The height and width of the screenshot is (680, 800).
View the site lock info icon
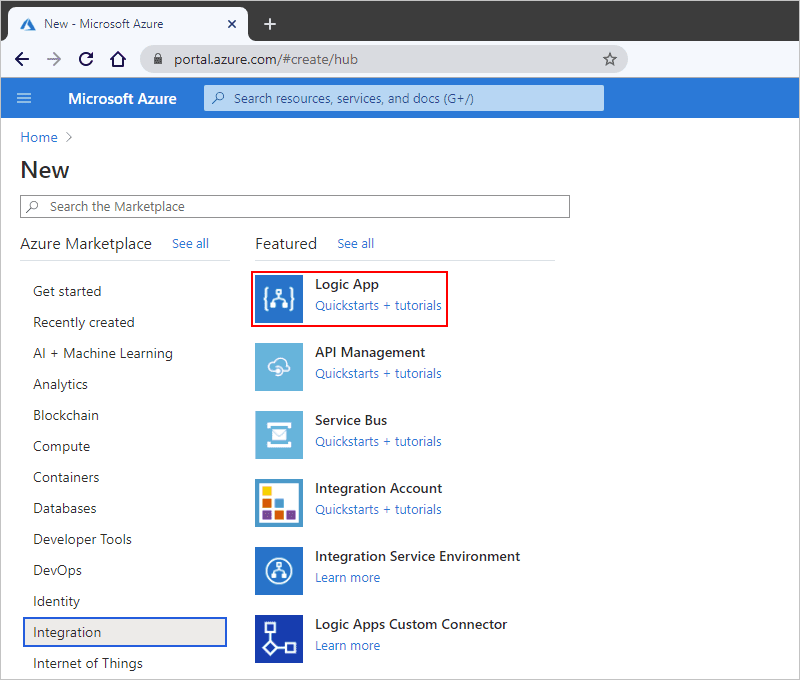[158, 59]
